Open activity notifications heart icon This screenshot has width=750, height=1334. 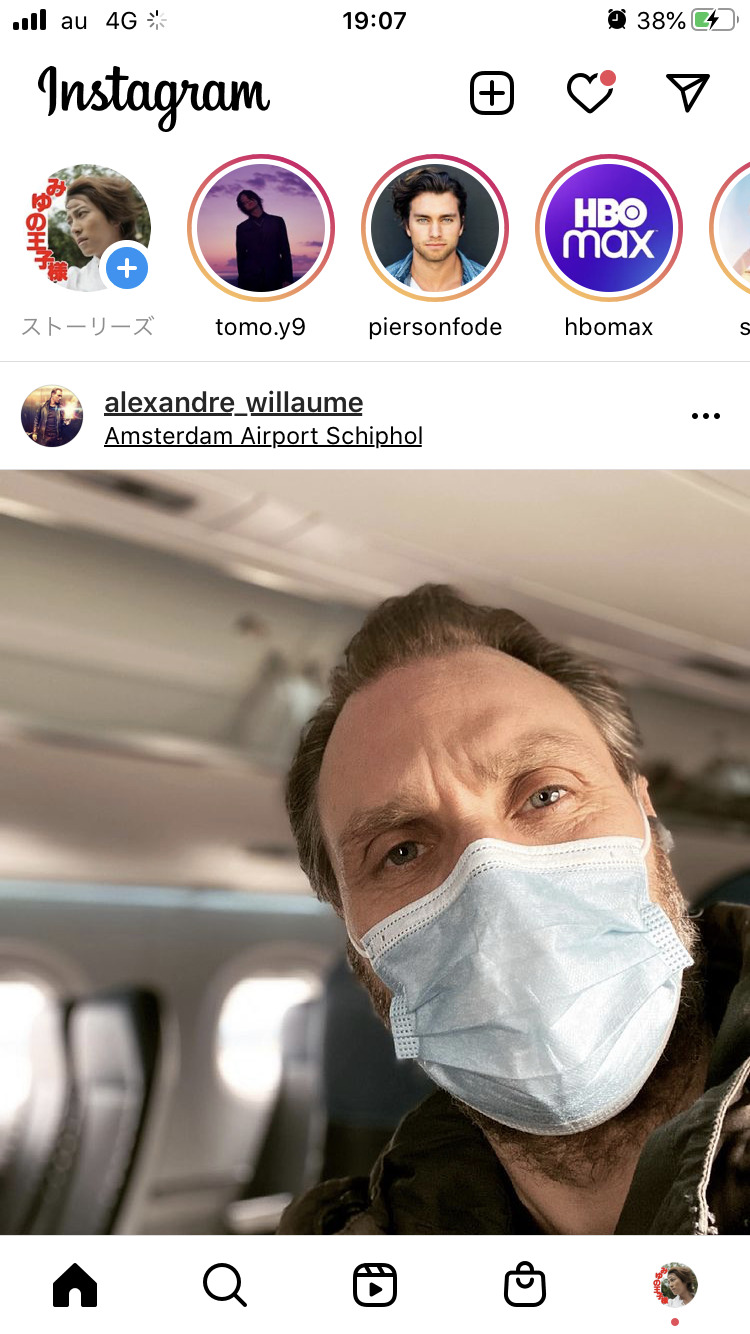(x=590, y=93)
